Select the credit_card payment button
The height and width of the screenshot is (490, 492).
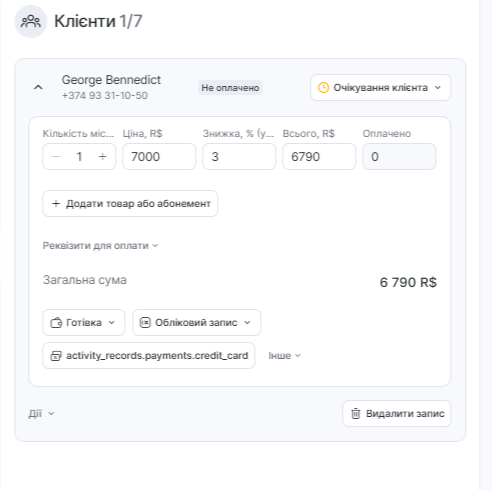click(x=149, y=355)
